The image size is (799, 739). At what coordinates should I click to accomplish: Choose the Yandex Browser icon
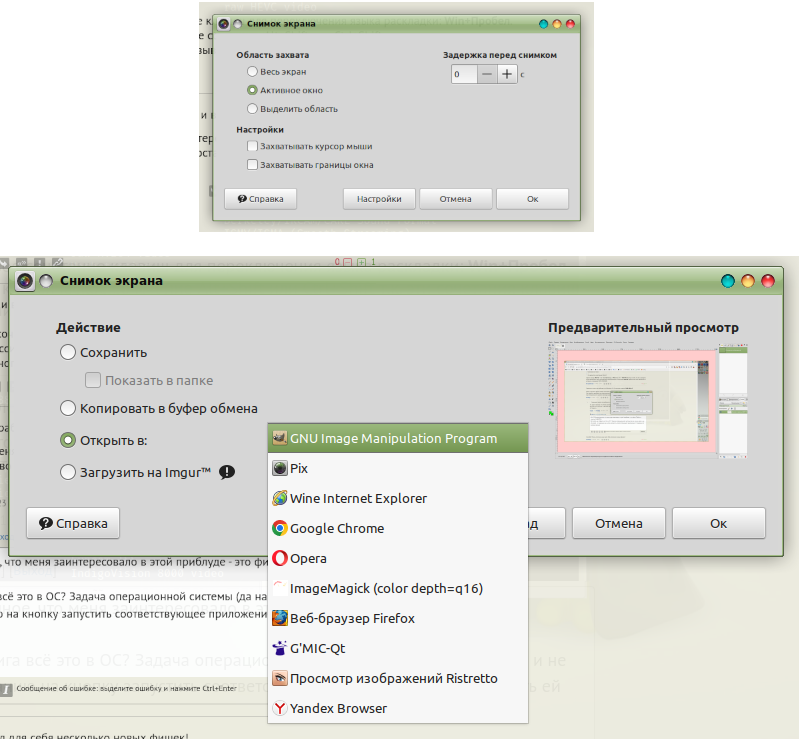point(281,708)
